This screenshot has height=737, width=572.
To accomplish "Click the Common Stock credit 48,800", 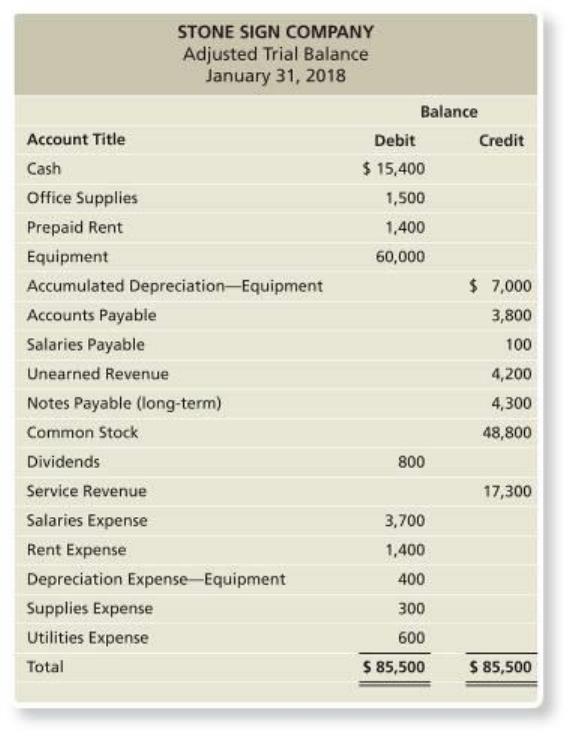I will coord(507,432).
